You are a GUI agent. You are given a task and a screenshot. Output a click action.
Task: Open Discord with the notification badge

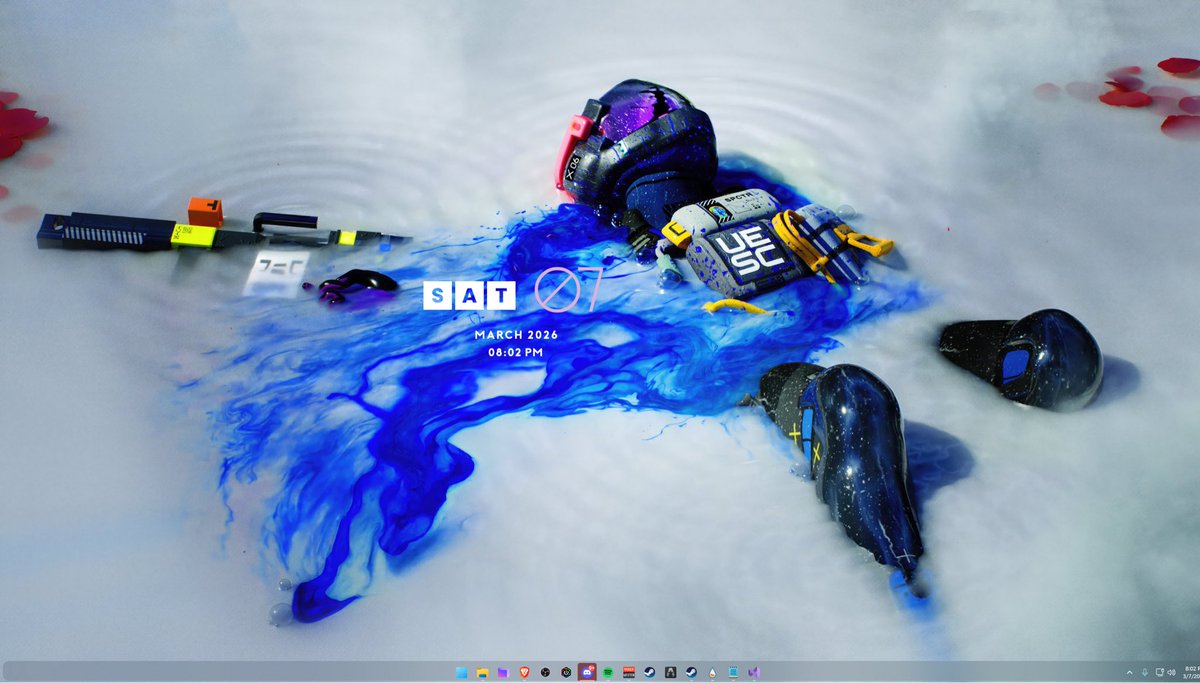(x=587, y=673)
